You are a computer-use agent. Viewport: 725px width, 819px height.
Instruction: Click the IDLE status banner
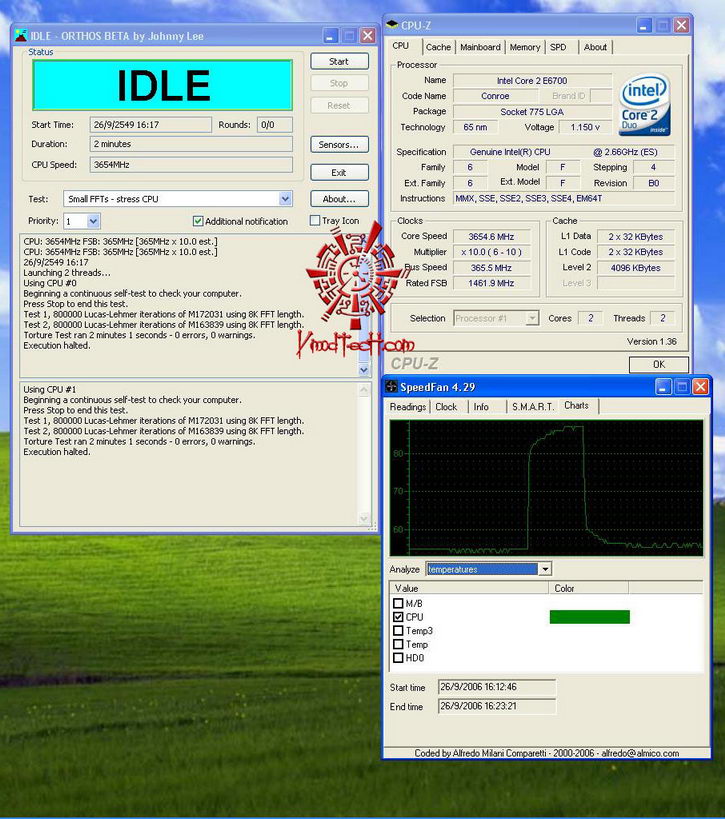click(x=162, y=85)
